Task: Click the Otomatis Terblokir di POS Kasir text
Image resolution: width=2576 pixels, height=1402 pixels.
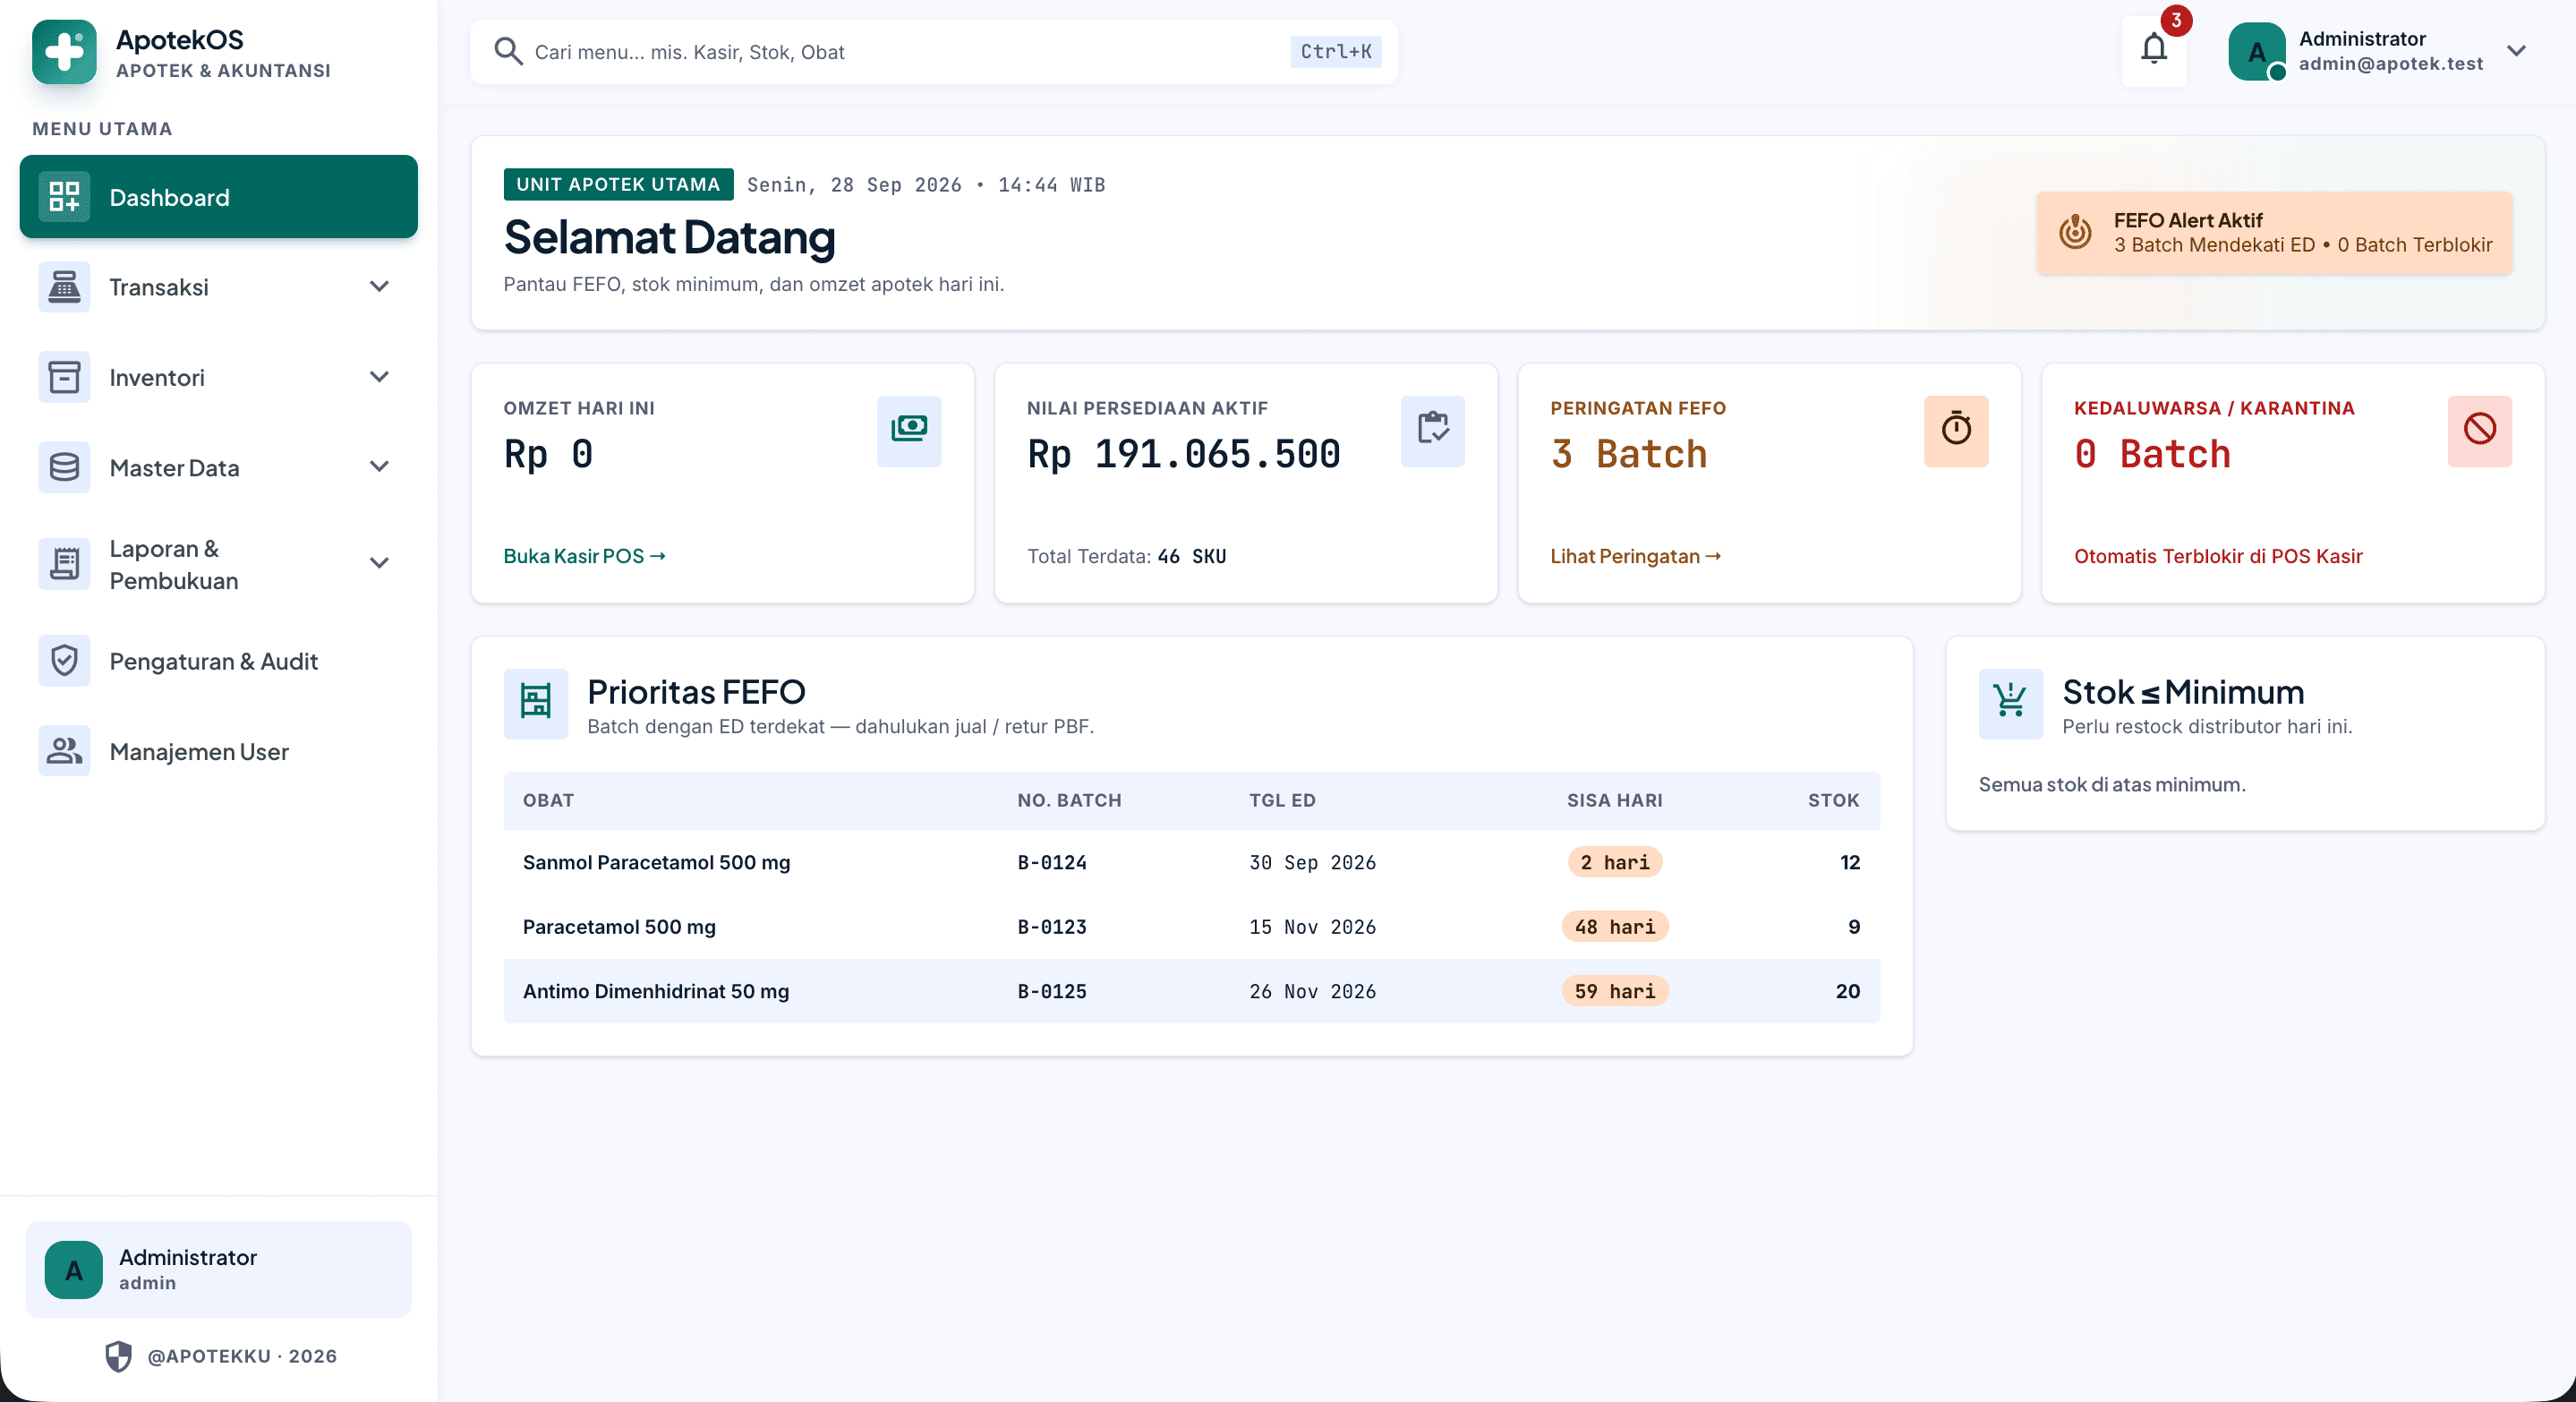Action: click(2218, 556)
